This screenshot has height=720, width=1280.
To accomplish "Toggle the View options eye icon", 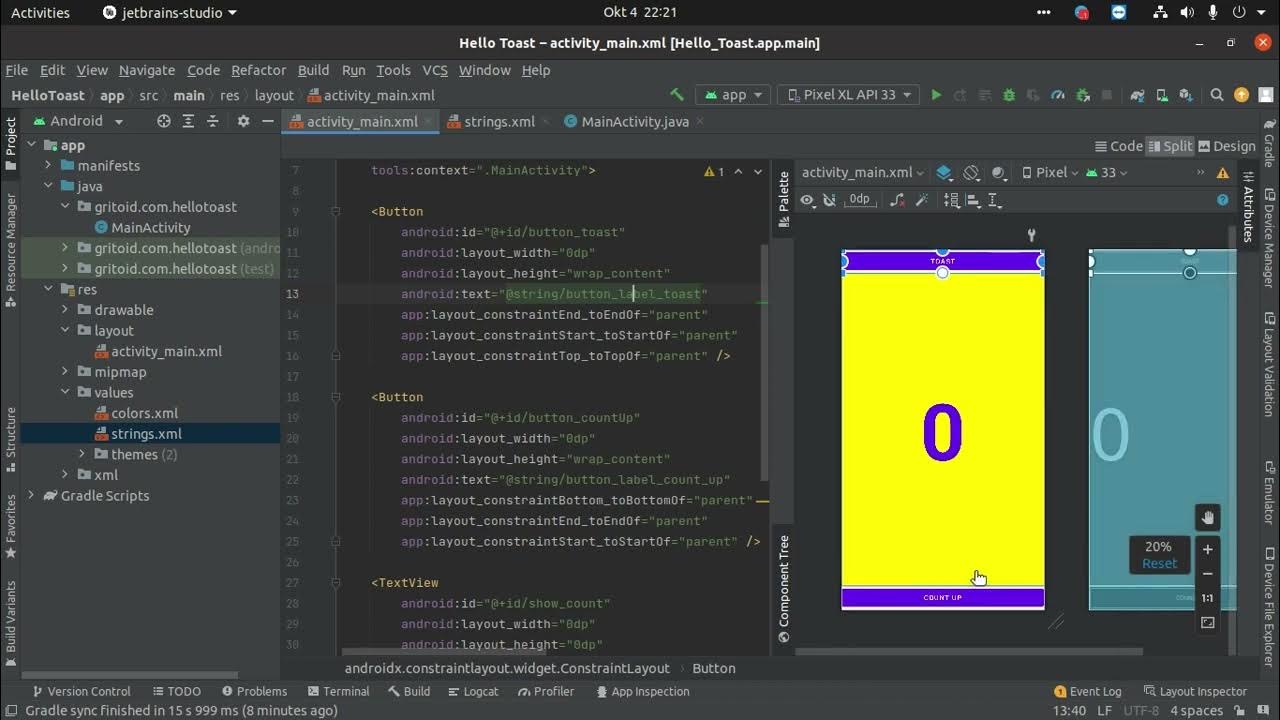I will pos(806,200).
